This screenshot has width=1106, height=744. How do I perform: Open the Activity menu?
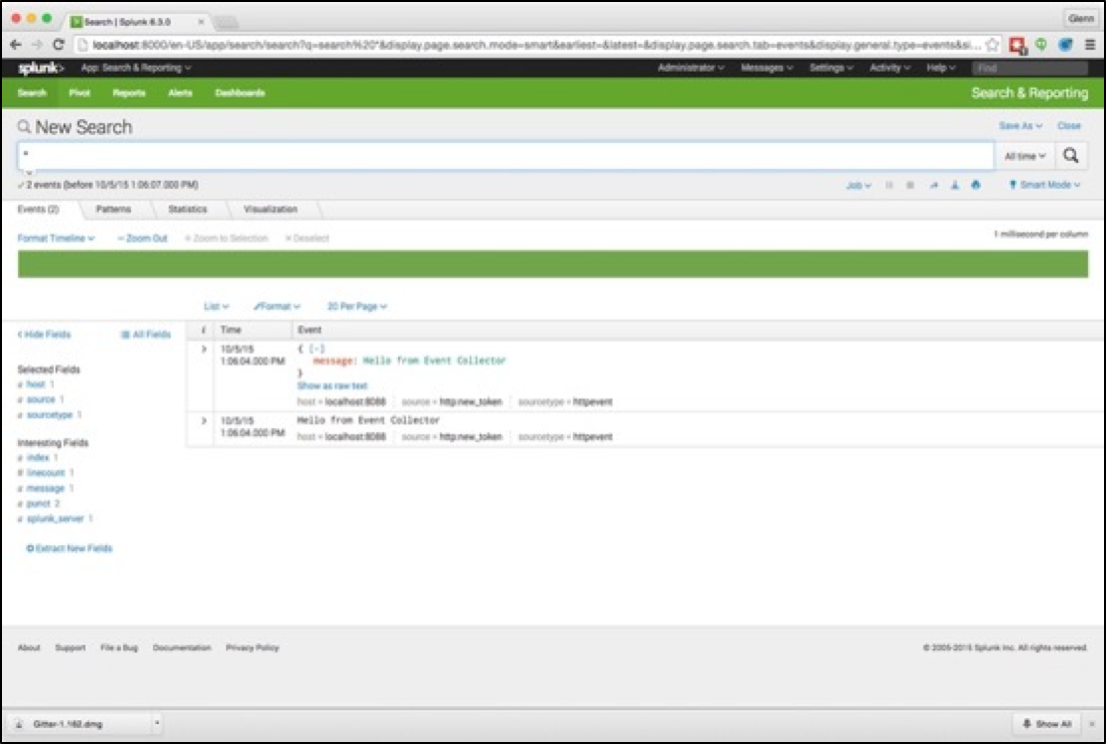tap(889, 68)
